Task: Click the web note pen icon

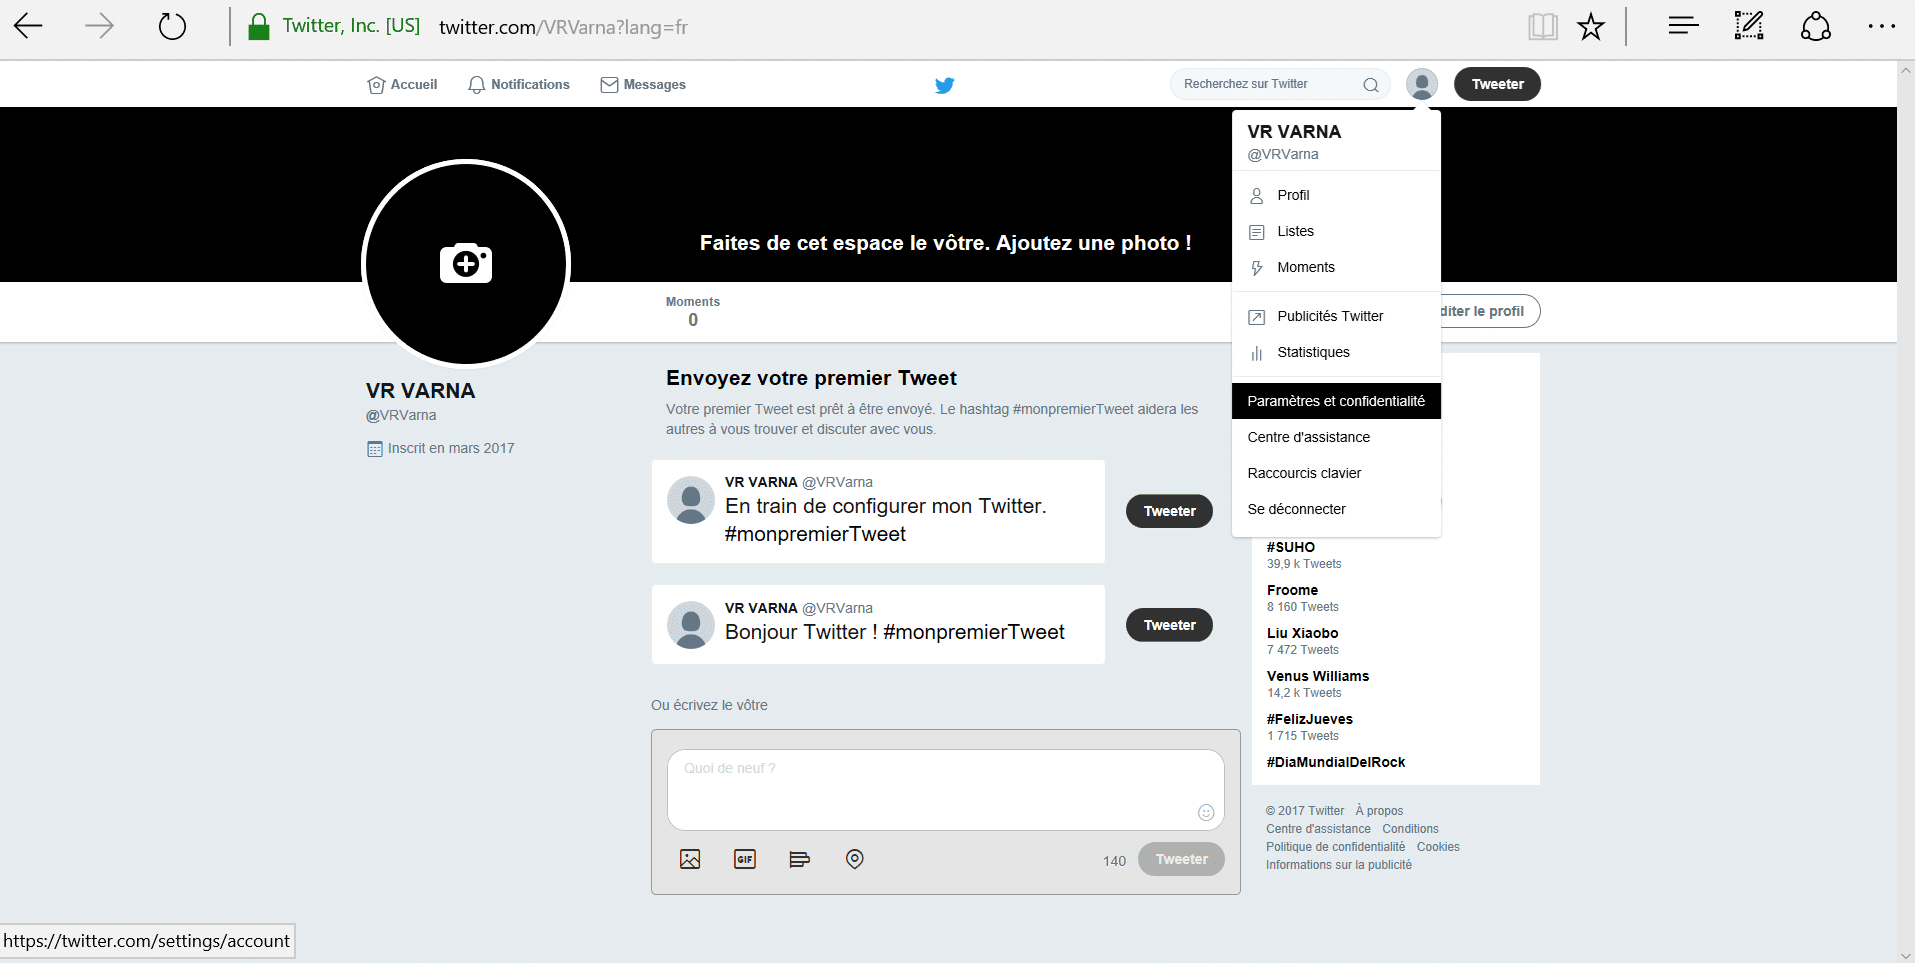Action: coord(1749,26)
